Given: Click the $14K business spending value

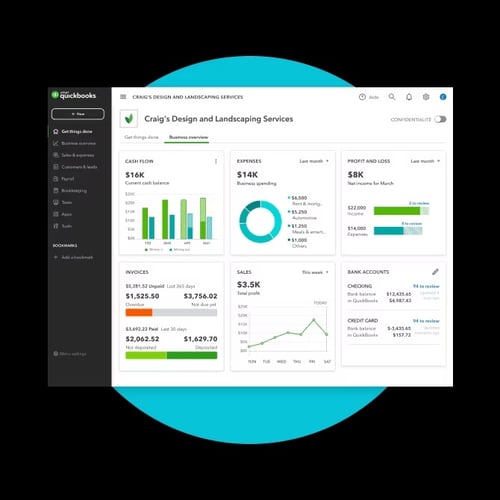Looking at the screenshot, I should [247, 175].
